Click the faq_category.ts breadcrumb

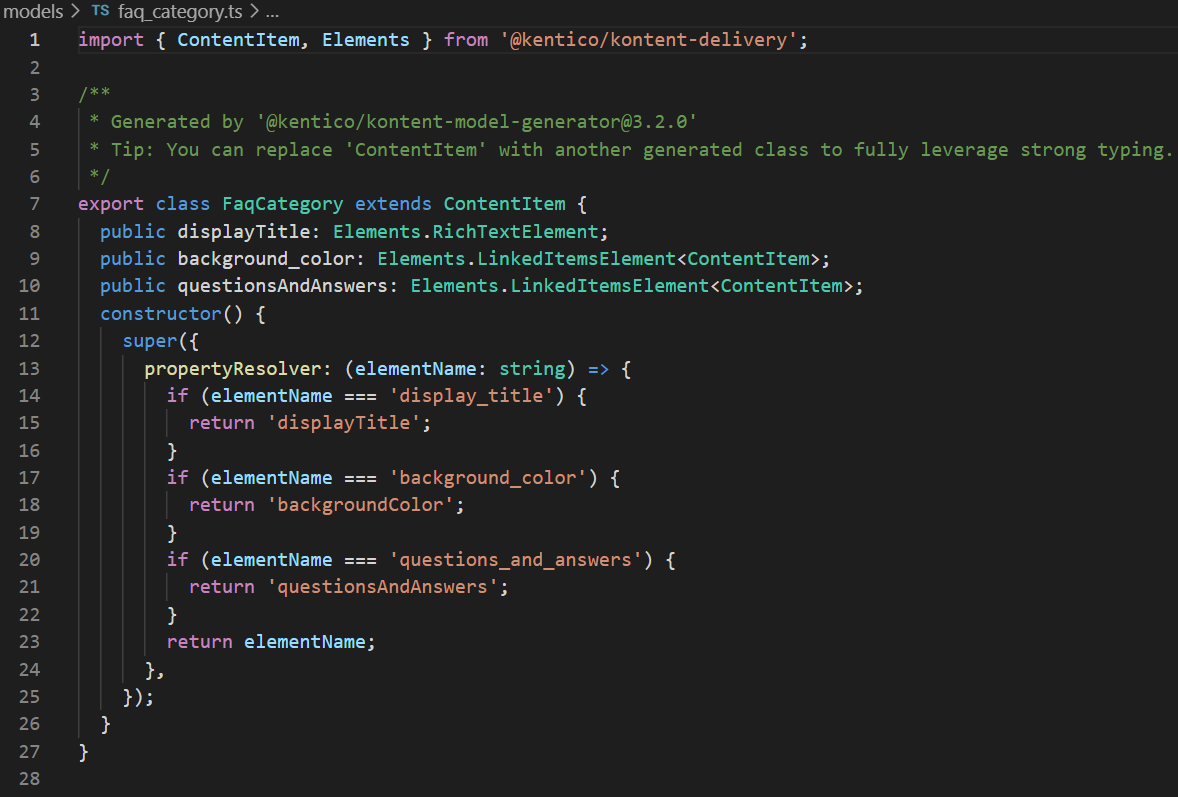coord(180,11)
